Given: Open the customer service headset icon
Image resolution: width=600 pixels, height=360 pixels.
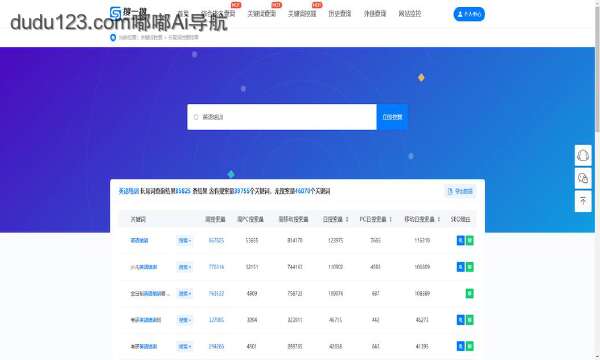Looking at the screenshot, I should click(583, 155).
